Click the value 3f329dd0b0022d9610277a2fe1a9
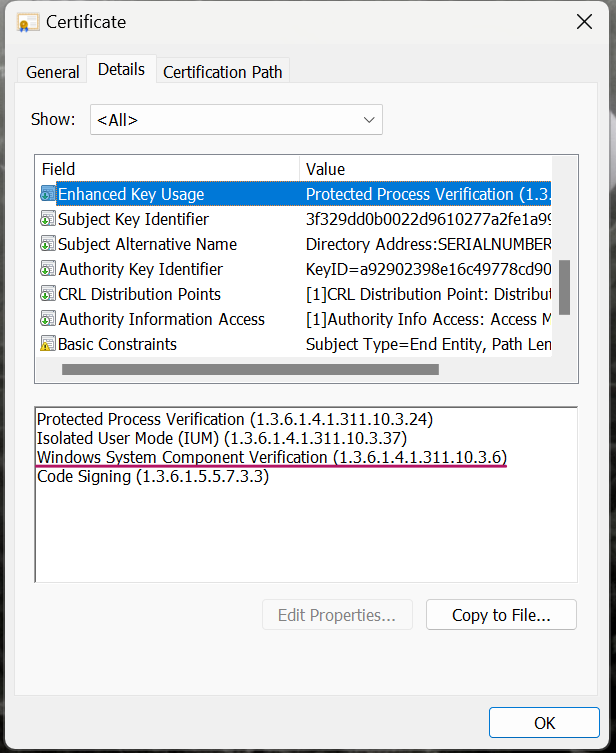This screenshot has width=616, height=753. [x=428, y=219]
